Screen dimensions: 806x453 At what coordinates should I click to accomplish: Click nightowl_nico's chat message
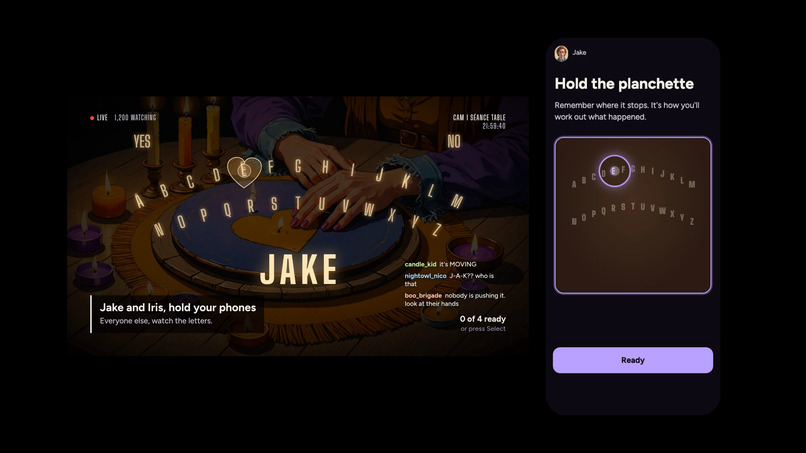pos(449,280)
